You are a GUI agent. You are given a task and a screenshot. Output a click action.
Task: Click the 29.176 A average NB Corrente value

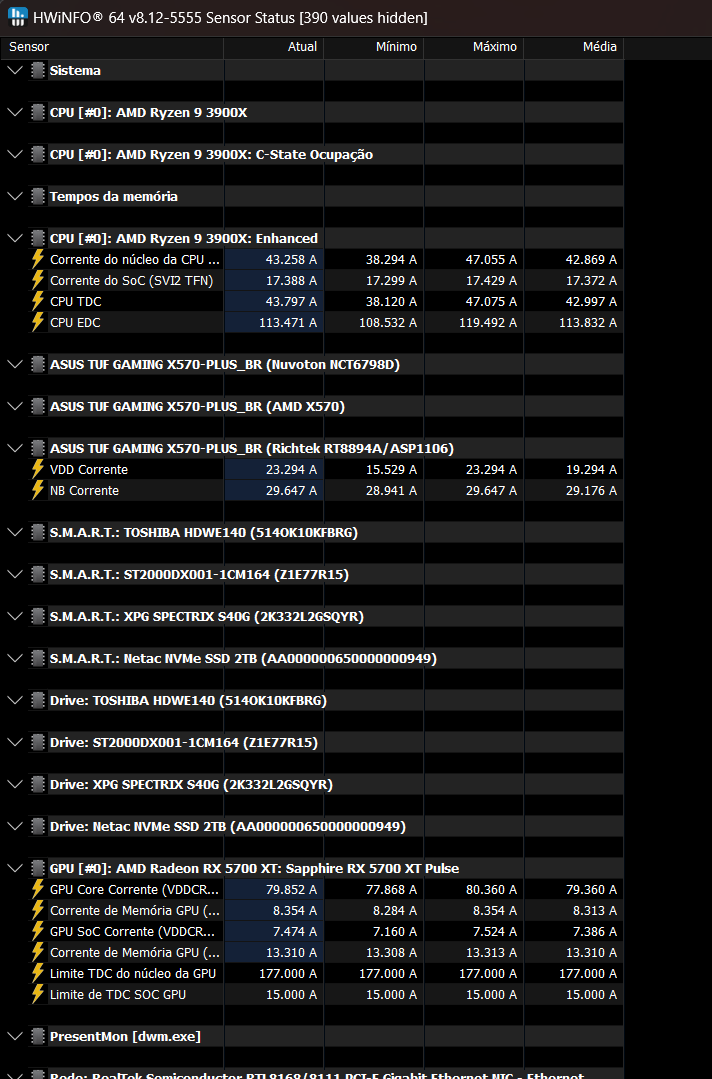pos(591,490)
